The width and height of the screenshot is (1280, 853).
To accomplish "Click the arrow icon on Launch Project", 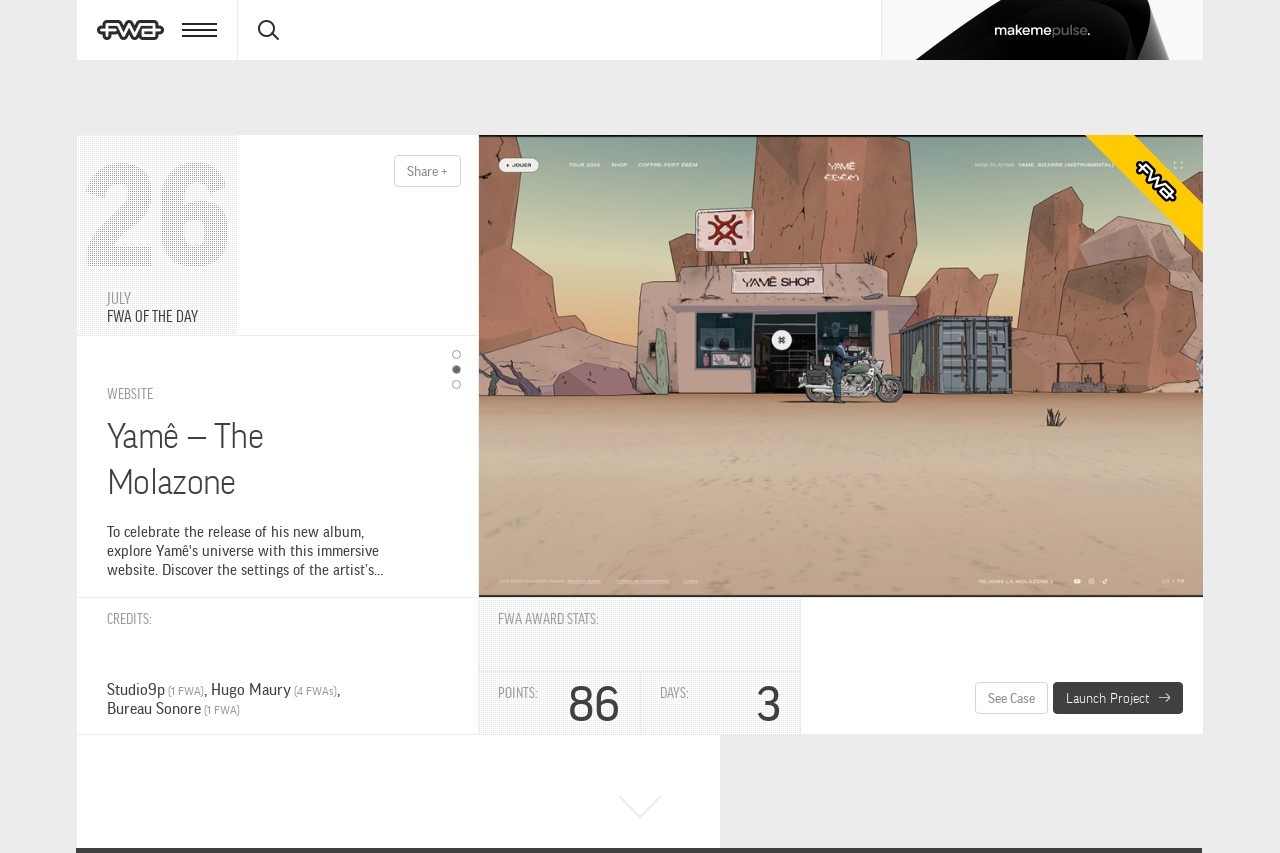I will 1164,698.
